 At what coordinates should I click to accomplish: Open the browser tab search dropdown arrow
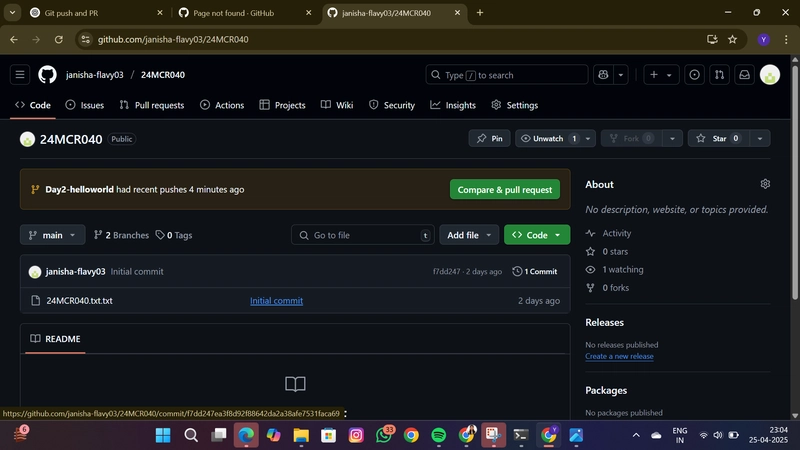coord(12,13)
